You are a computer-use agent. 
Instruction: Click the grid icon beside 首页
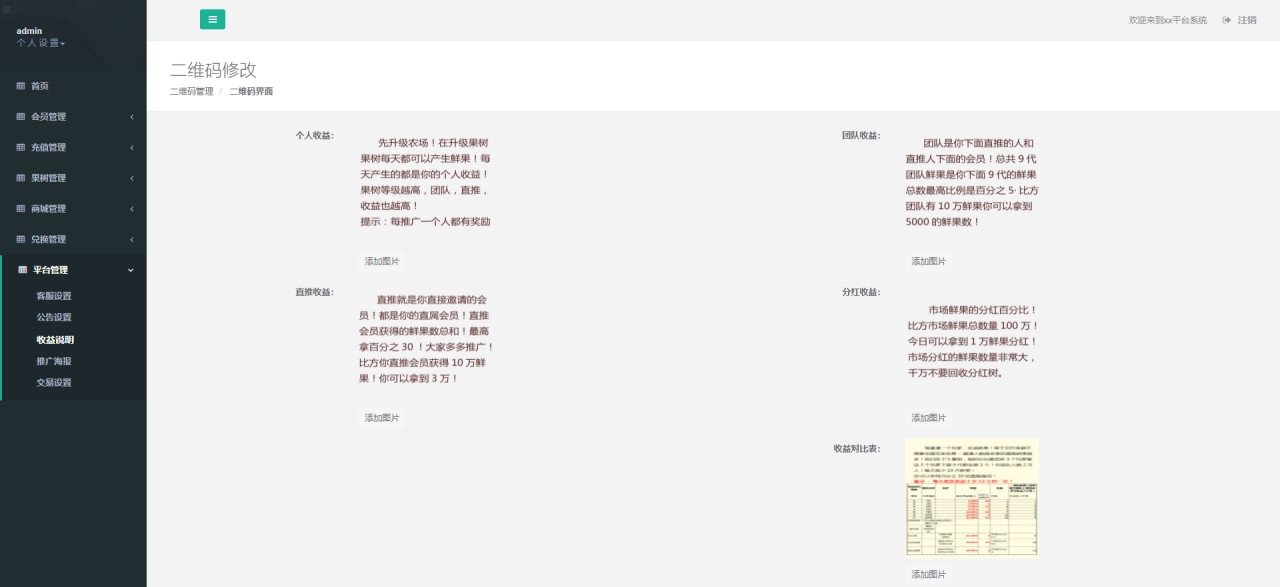(21, 86)
